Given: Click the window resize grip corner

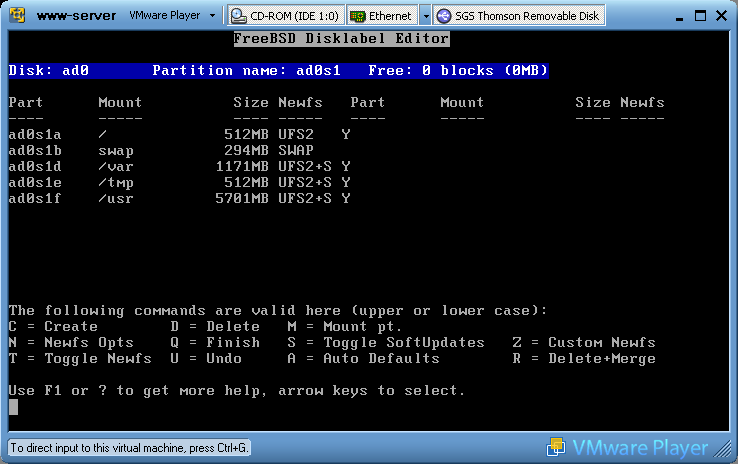Looking at the screenshot, I should pyautogui.click(x=722, y=448).
